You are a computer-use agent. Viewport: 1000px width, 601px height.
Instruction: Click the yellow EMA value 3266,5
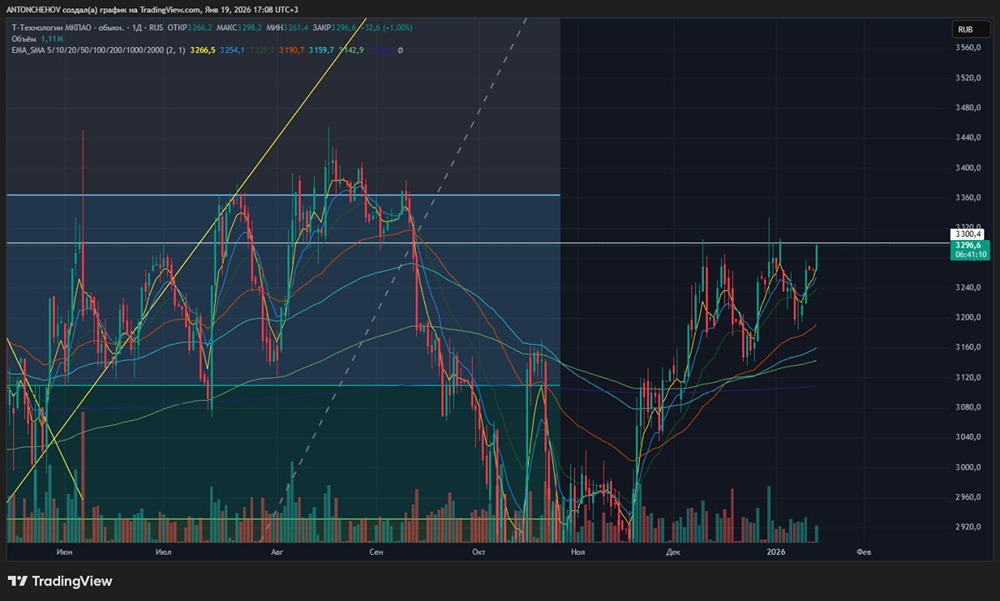[202, 50]
